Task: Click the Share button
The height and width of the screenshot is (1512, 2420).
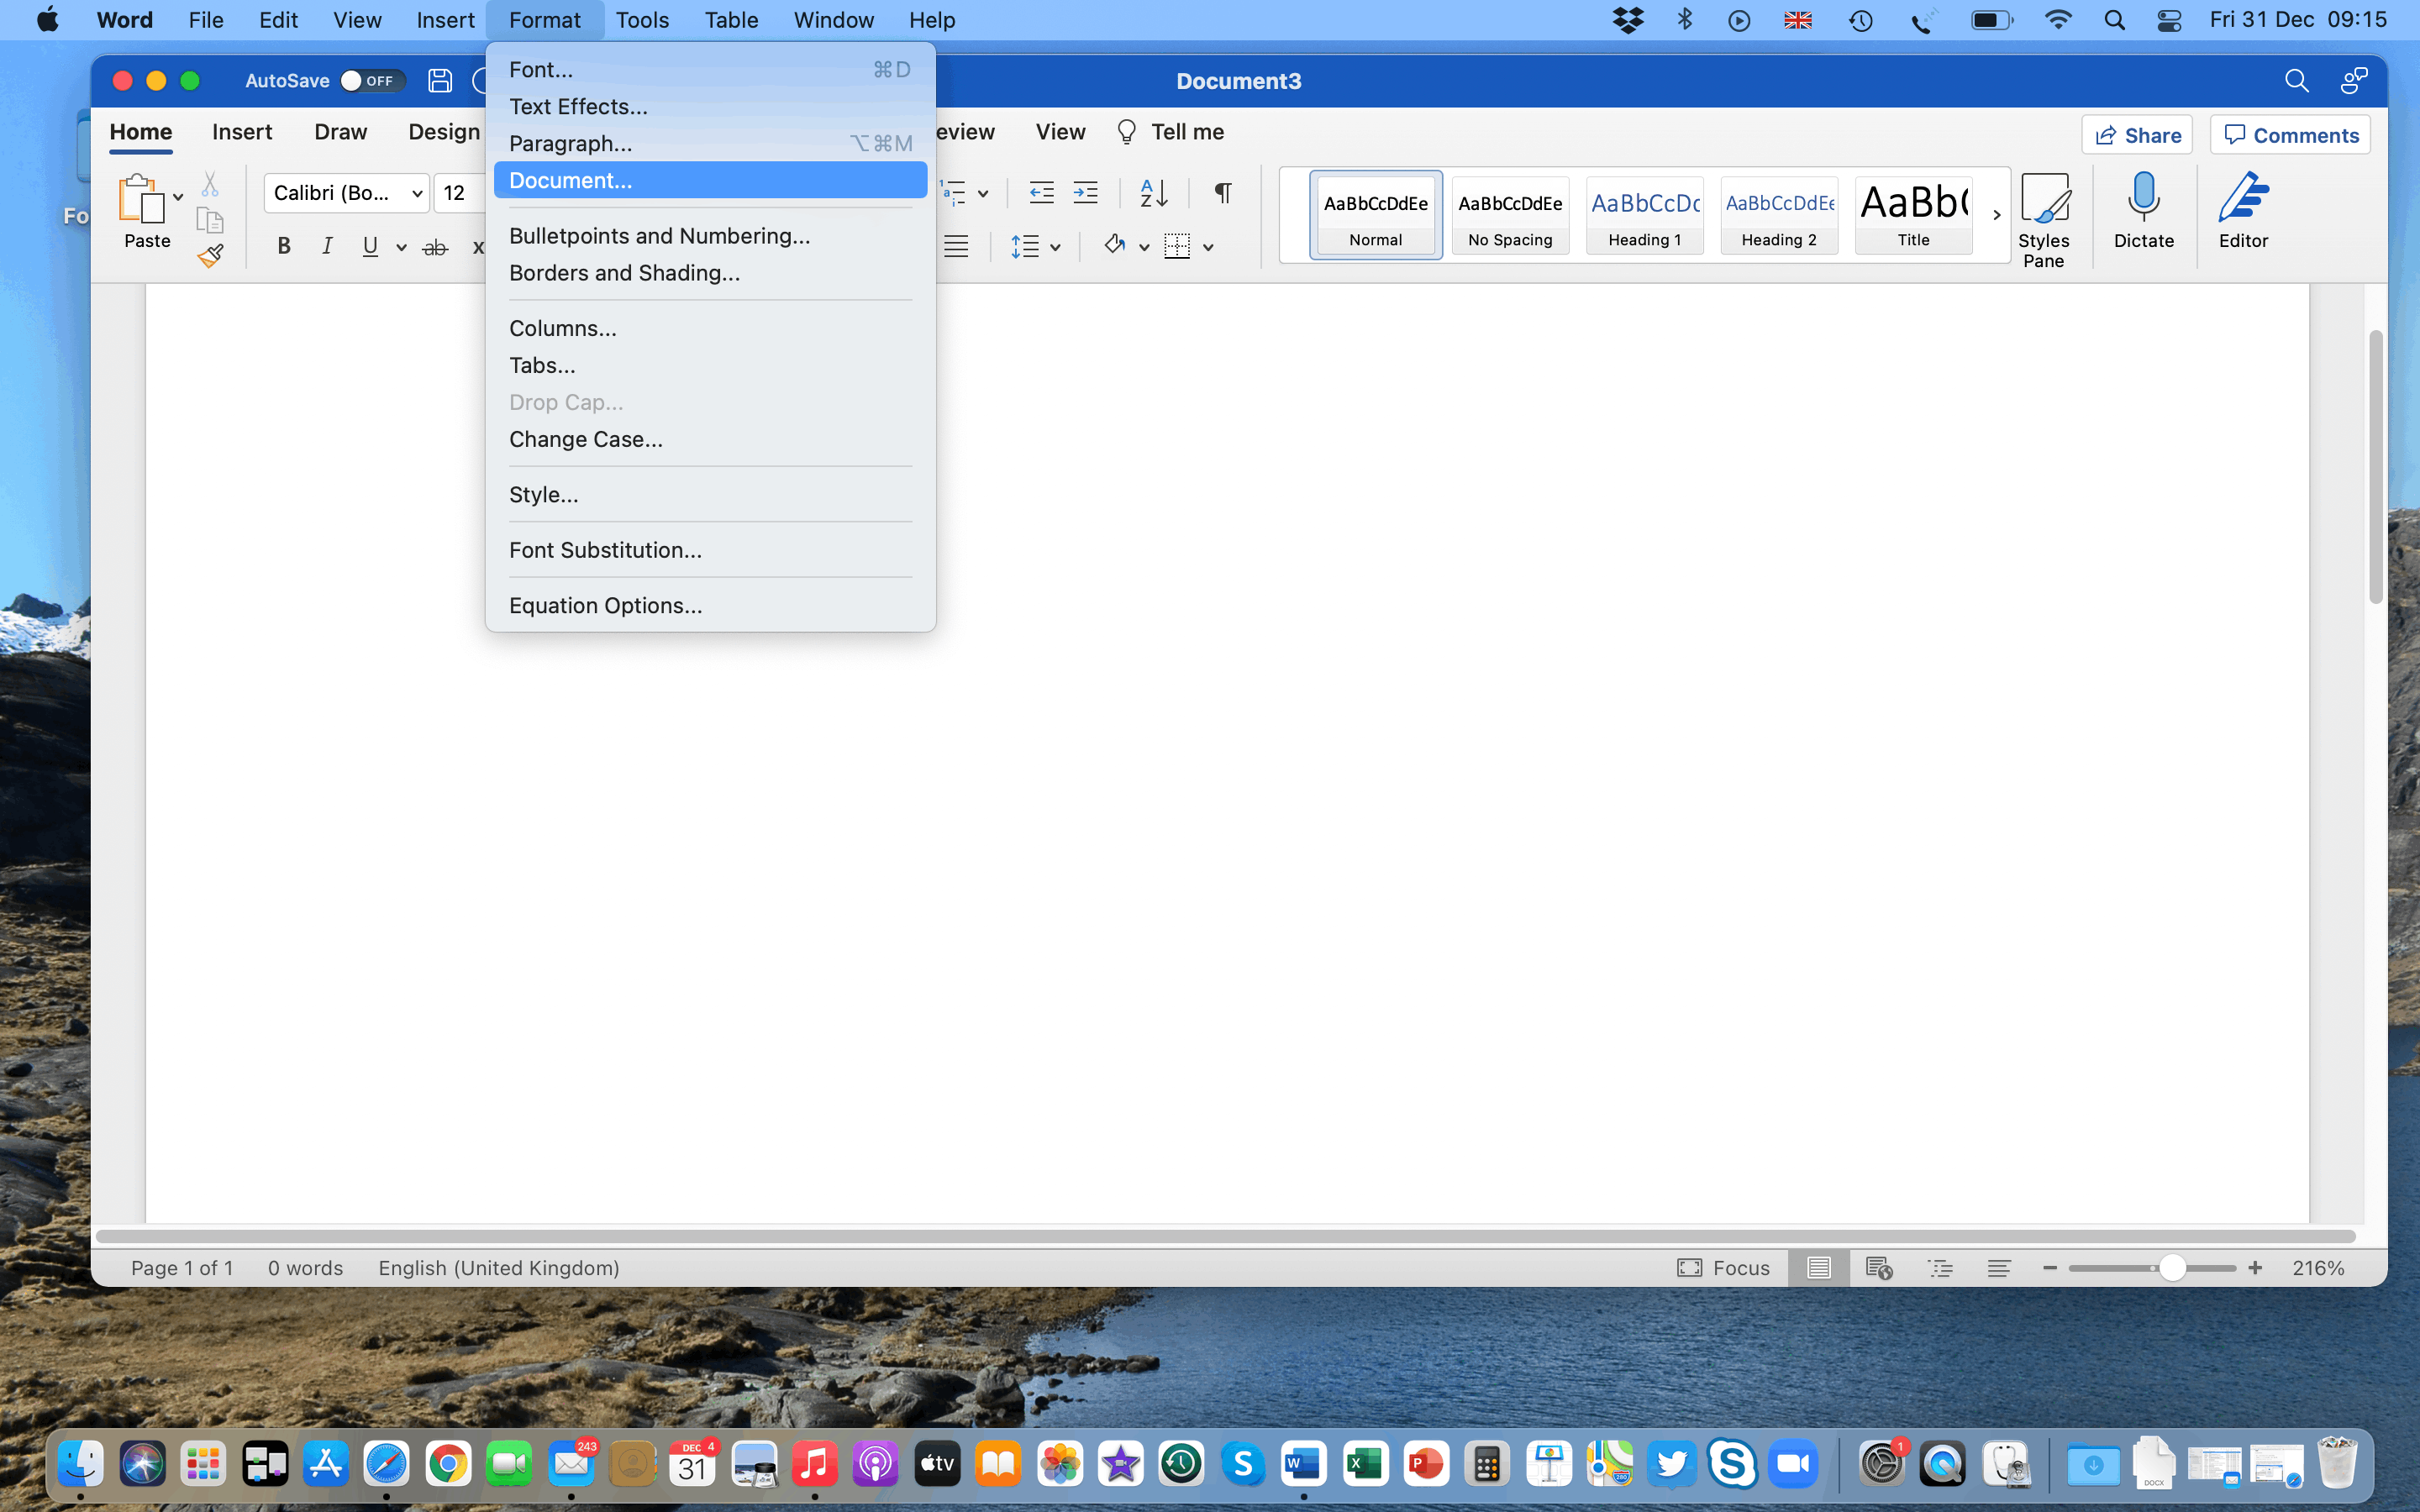Action: pyautogui.click(x=2137, y=135)
